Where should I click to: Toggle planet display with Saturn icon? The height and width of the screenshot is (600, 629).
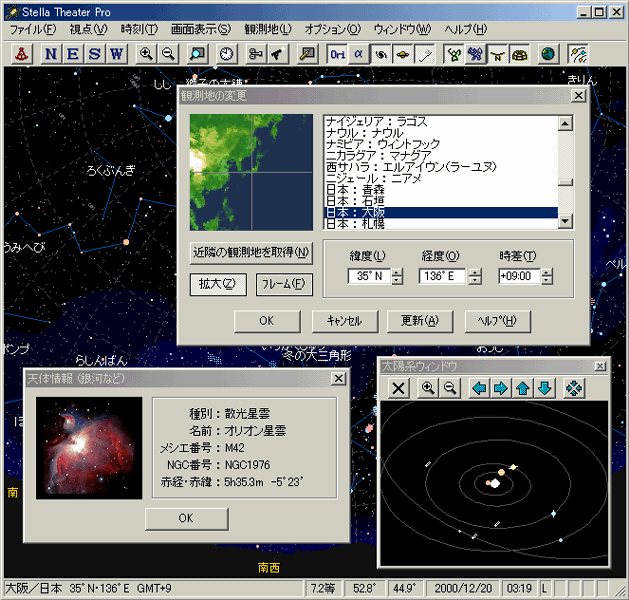(x=403, y=54)
